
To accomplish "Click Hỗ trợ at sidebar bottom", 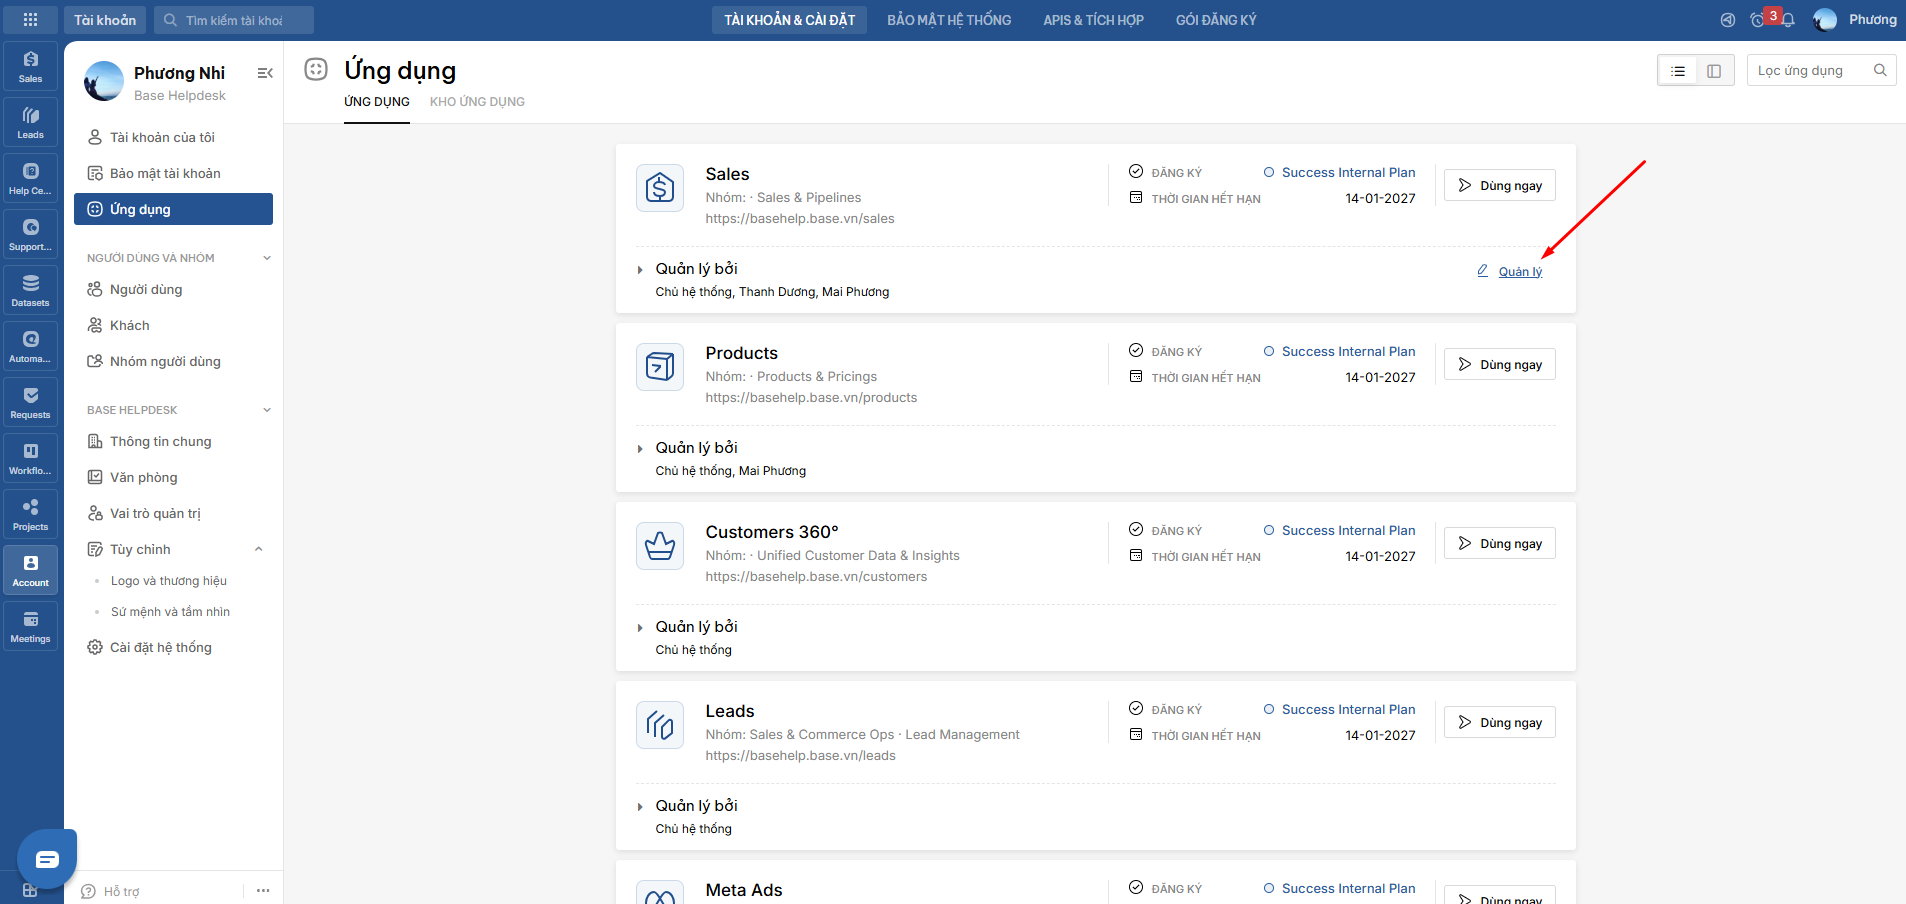I will click(111, 891).
